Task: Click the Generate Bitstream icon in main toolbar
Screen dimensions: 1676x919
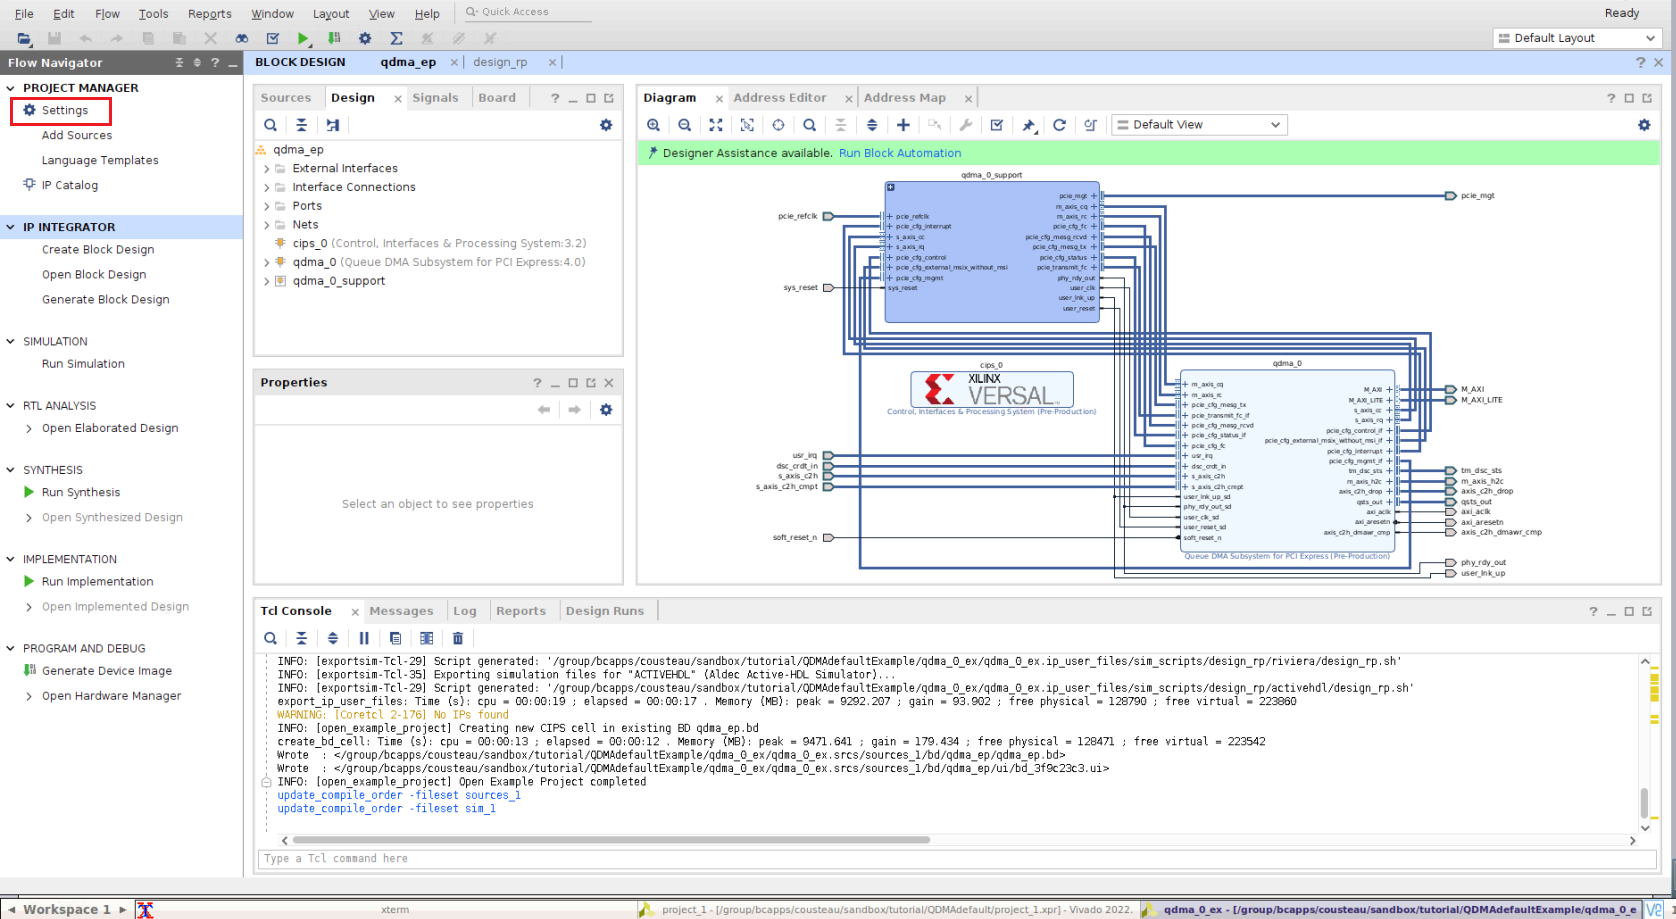Action: click(334, 38)
